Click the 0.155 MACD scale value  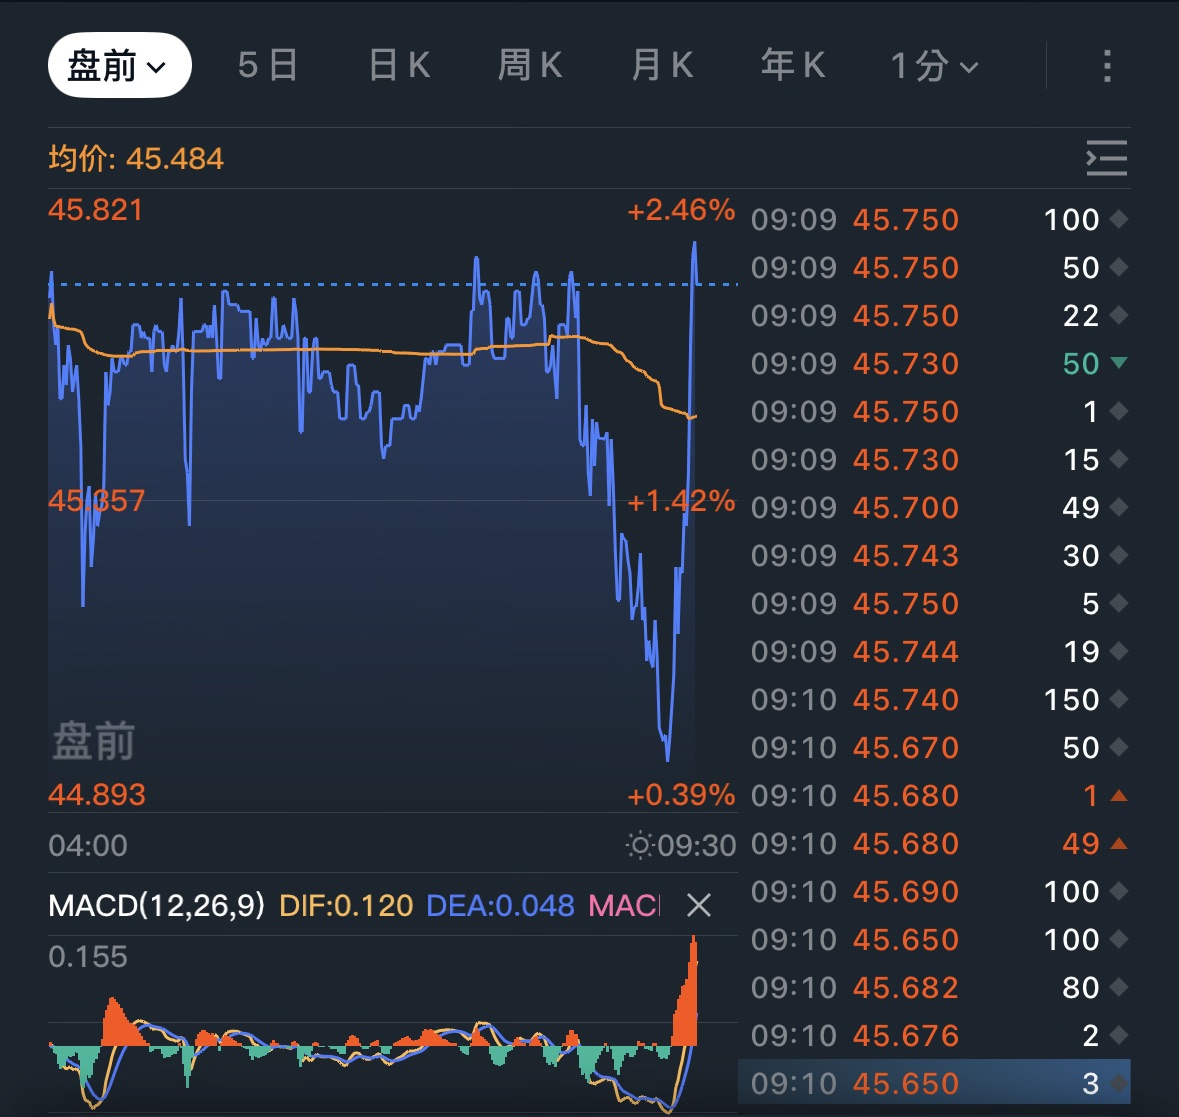click(x=88, y=957)
